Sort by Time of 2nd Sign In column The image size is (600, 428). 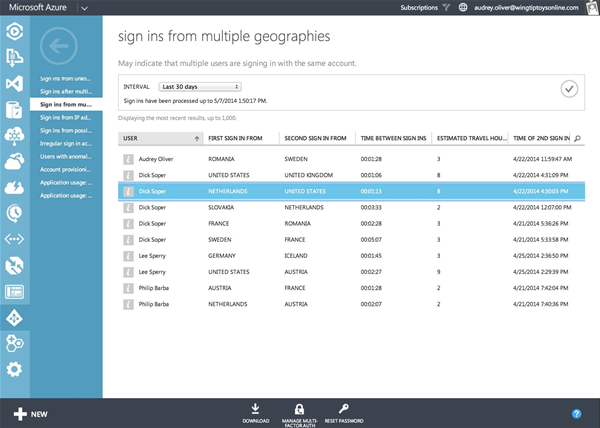point(539,138)
